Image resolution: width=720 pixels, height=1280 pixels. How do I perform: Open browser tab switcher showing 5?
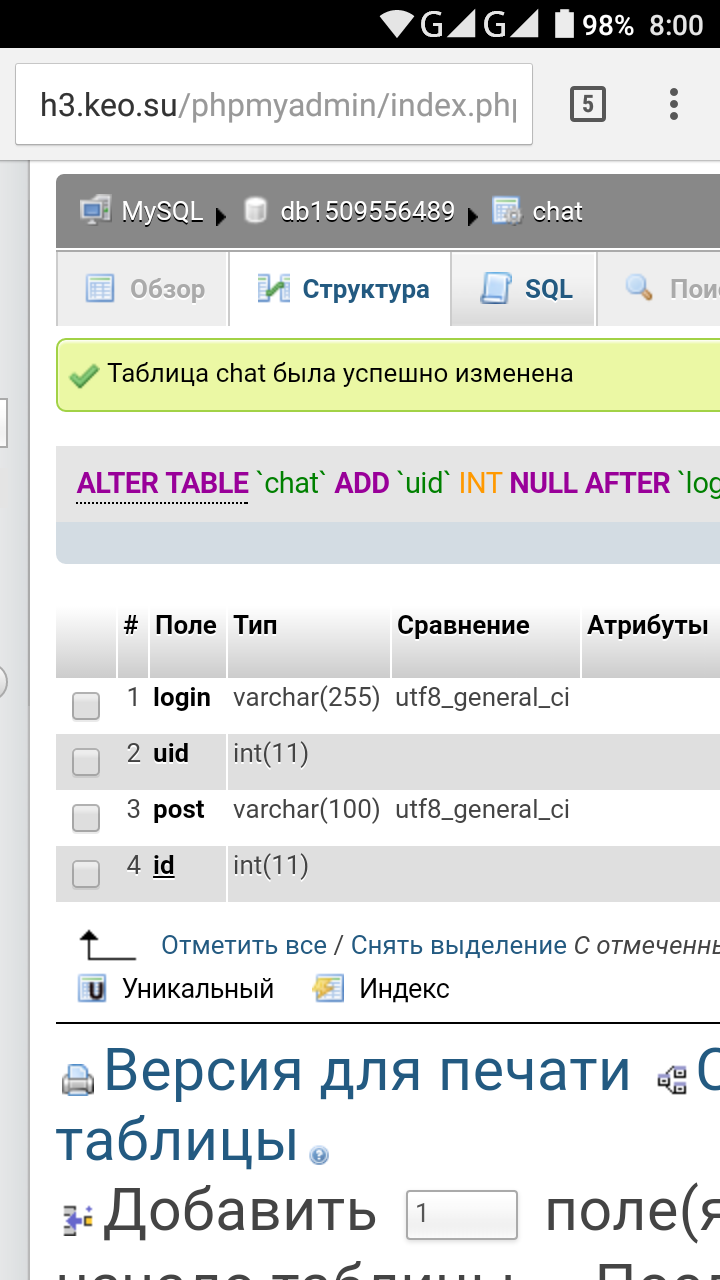587,104
